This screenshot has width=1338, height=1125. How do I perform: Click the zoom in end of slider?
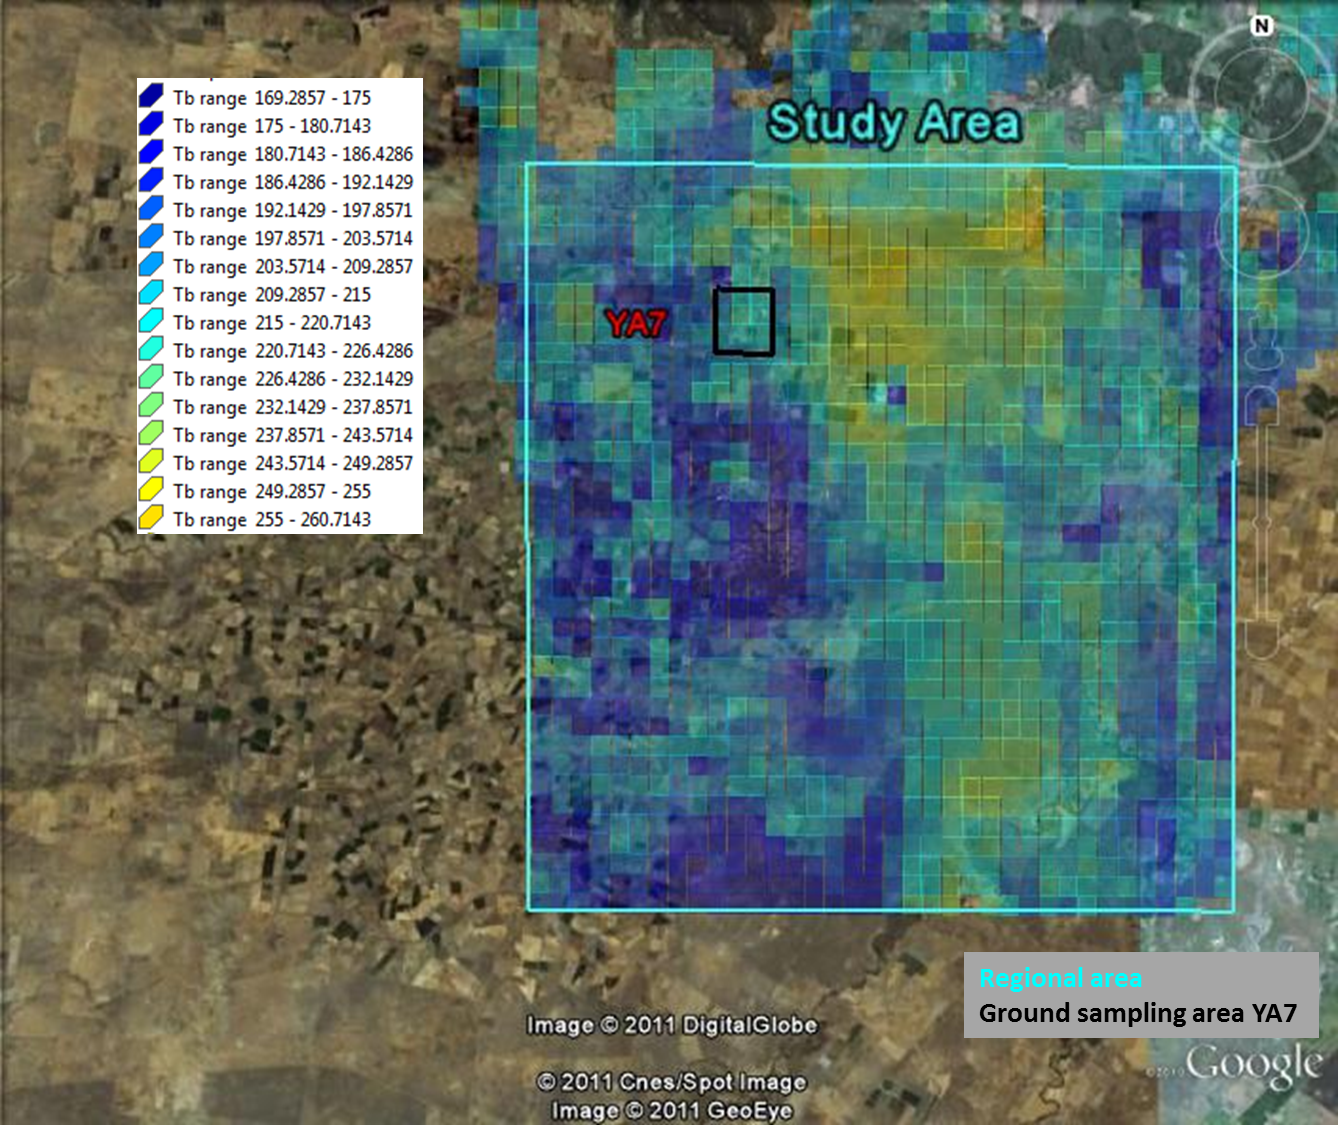tap(1262, 403)
